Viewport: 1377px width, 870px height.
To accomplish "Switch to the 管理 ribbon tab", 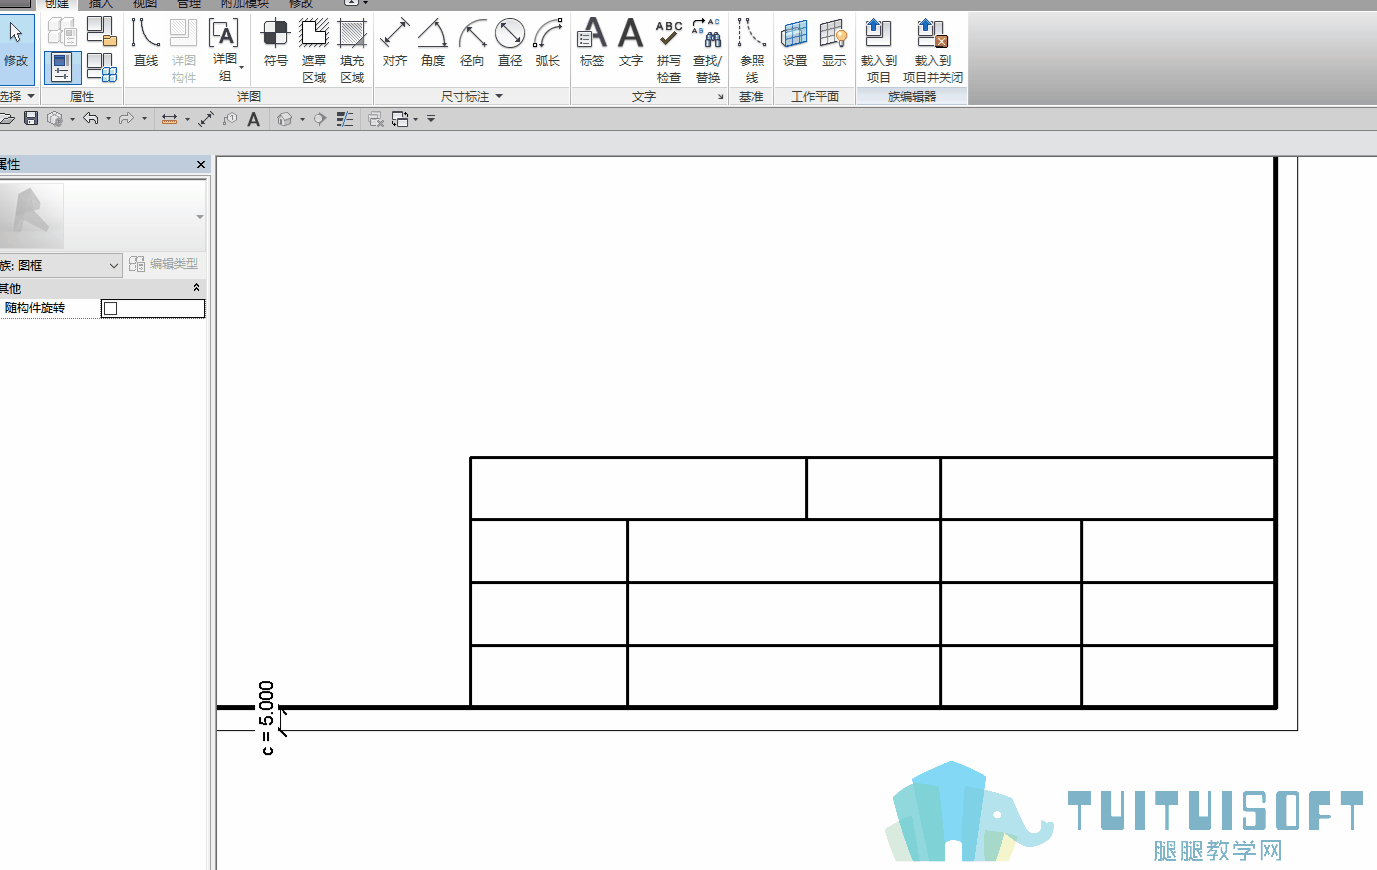I will click(x=189, y=5).
